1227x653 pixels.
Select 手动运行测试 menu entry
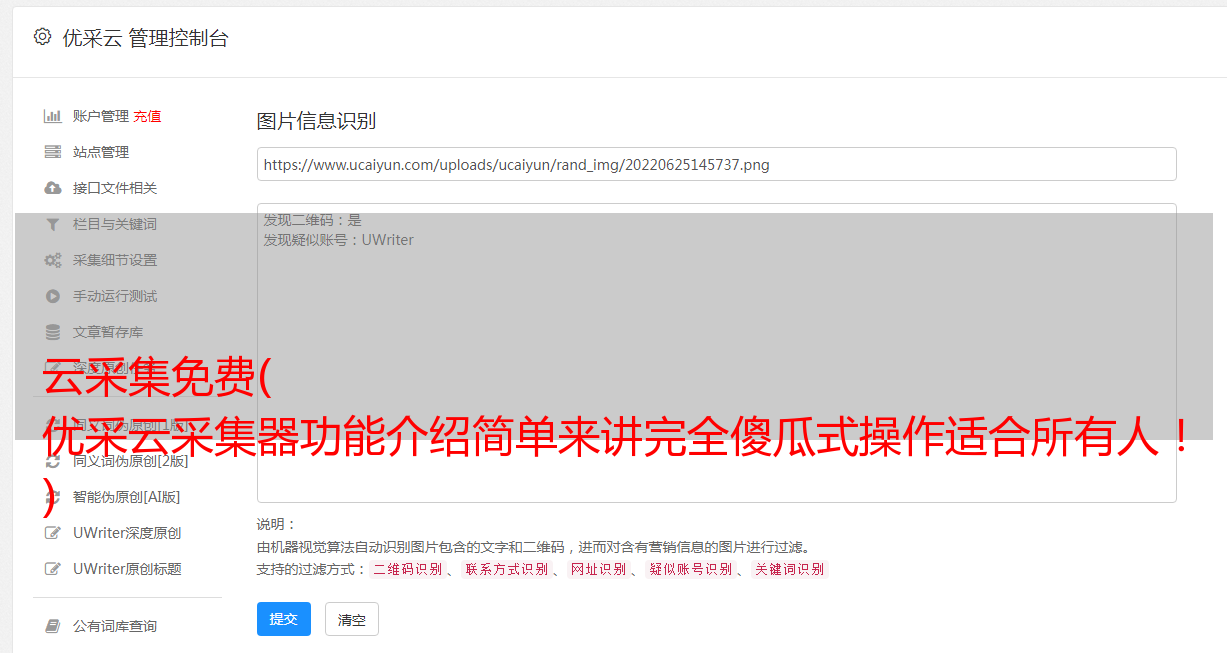coord(115,296)
